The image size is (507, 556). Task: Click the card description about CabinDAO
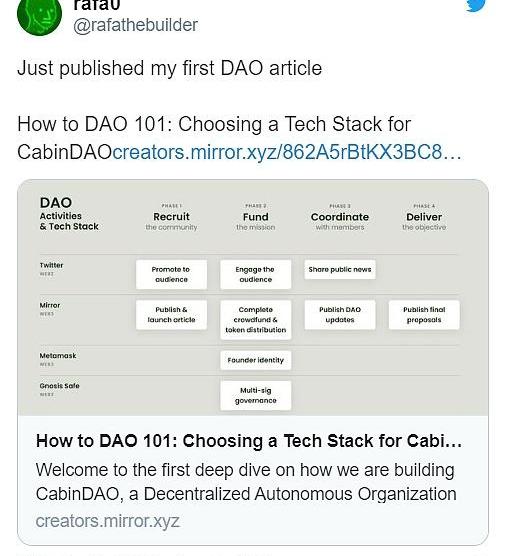click(x=246, y=482)
